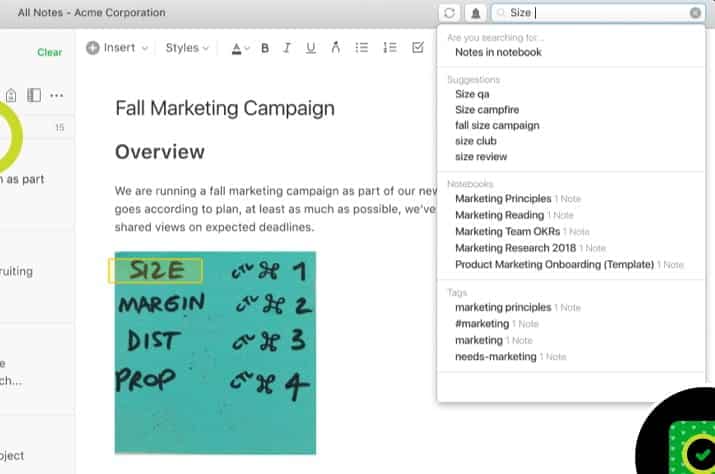Open the Marketing Research 2018 notebook
Screen dimensions: 715x474
[x=530, y=248]
